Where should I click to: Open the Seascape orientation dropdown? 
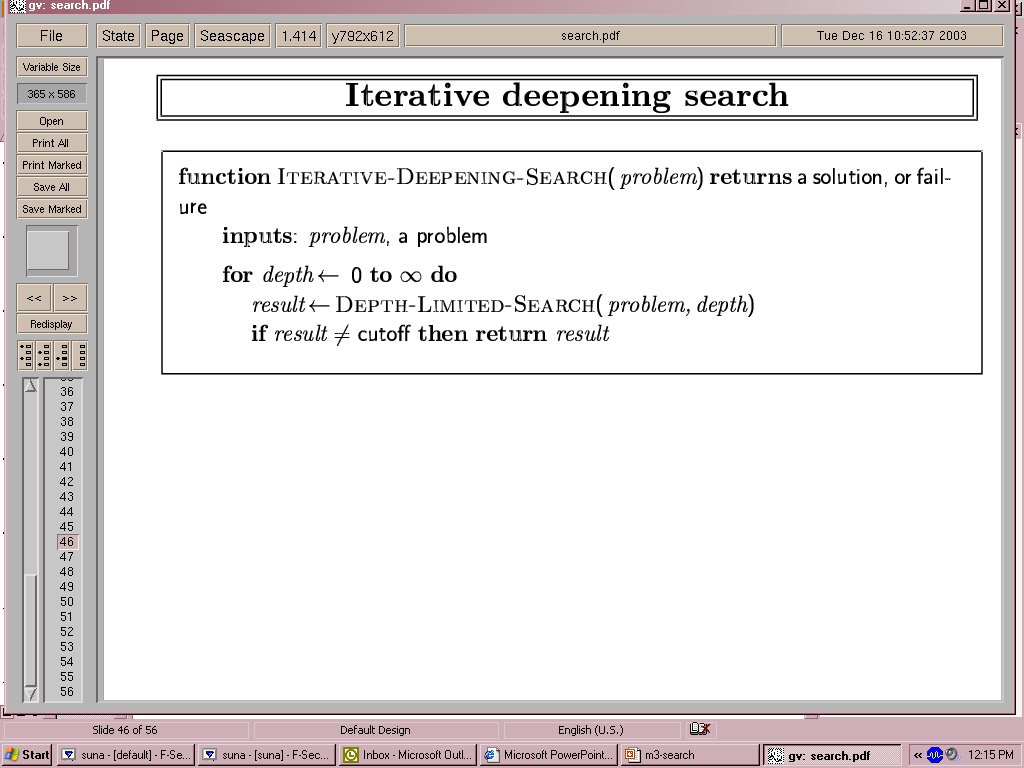click(x=232, y=36)
